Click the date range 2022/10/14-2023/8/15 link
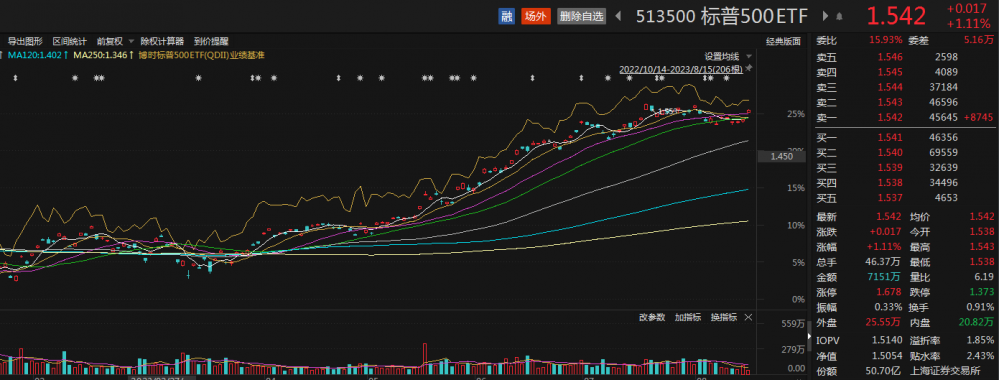 pyautogui.click(x=680, y=68)
